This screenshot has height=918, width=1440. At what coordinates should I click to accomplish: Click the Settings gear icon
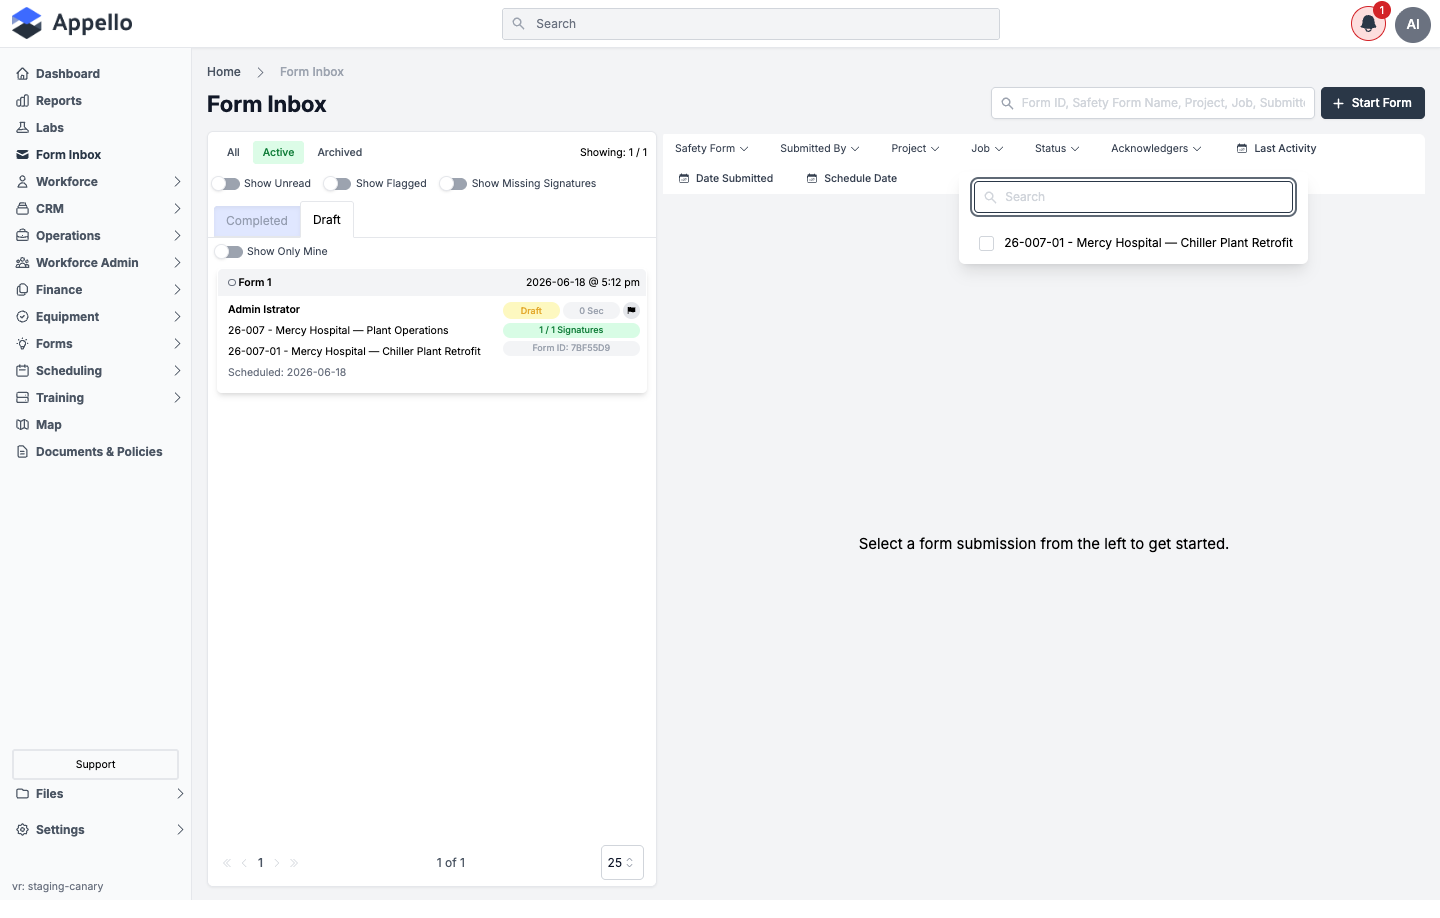point(22,830)
